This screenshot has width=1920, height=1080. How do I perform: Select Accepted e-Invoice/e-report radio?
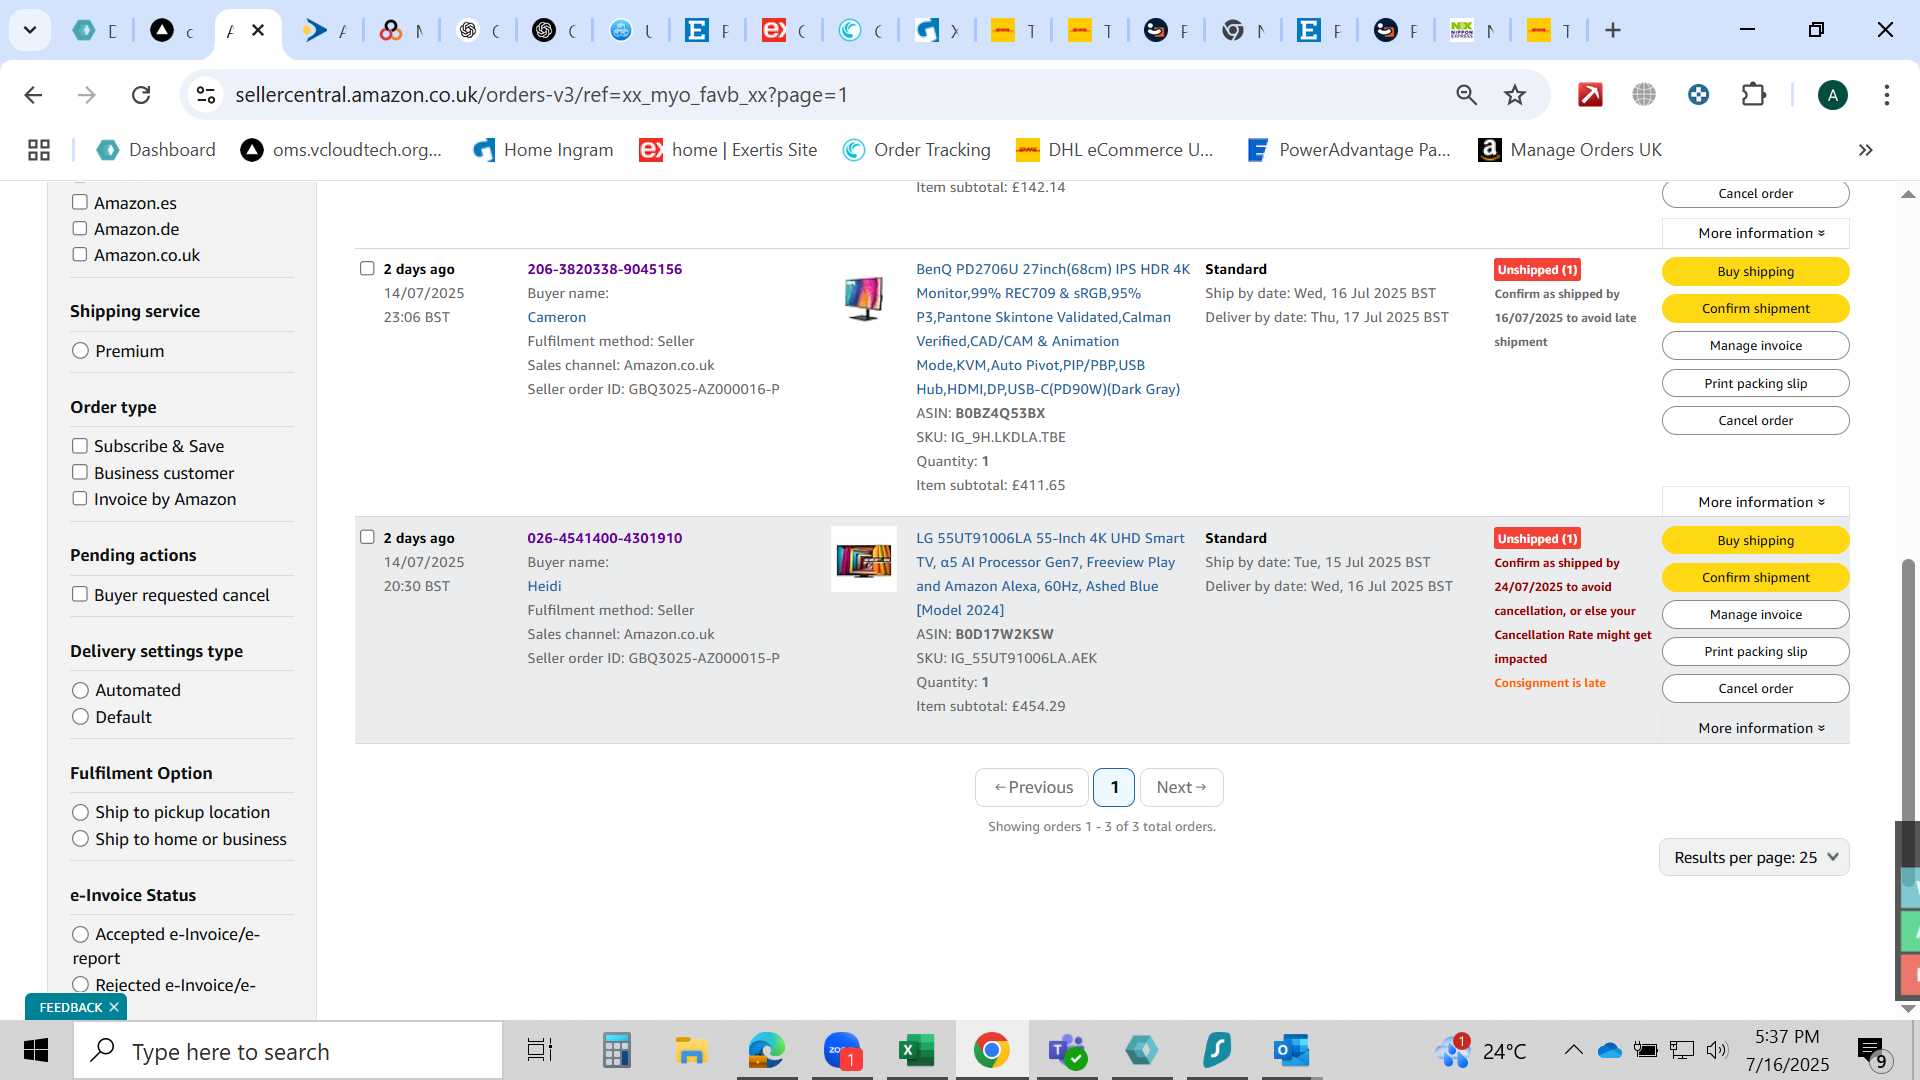(x=80, y=934)
